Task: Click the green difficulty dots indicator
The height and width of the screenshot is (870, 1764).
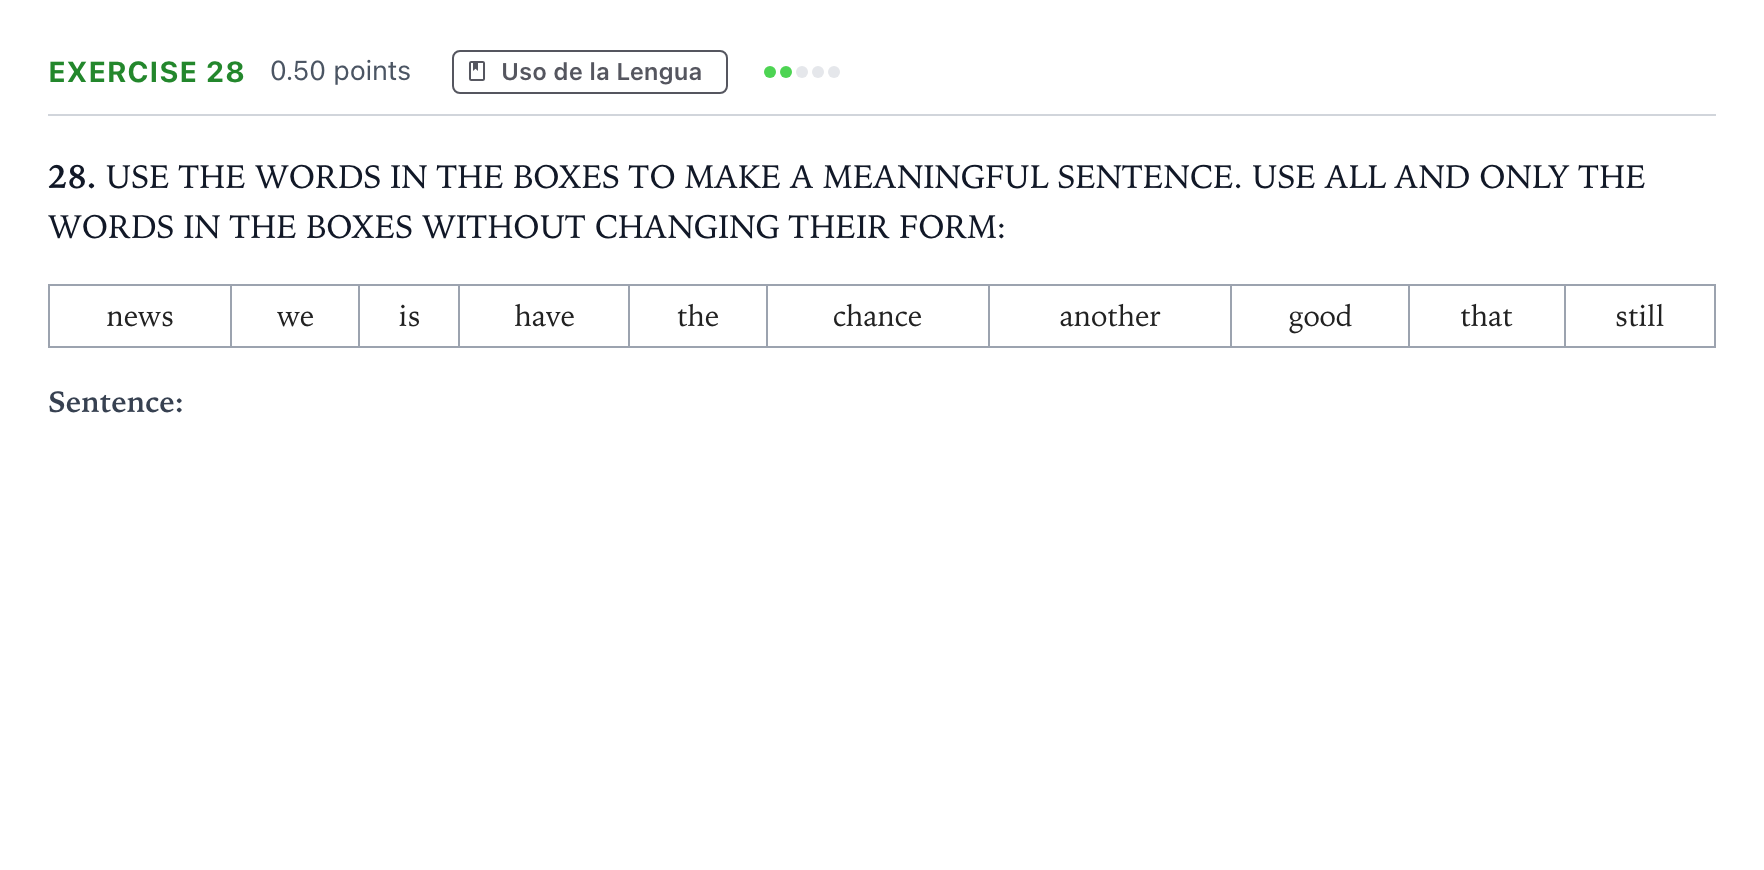Action: point(801,72)
